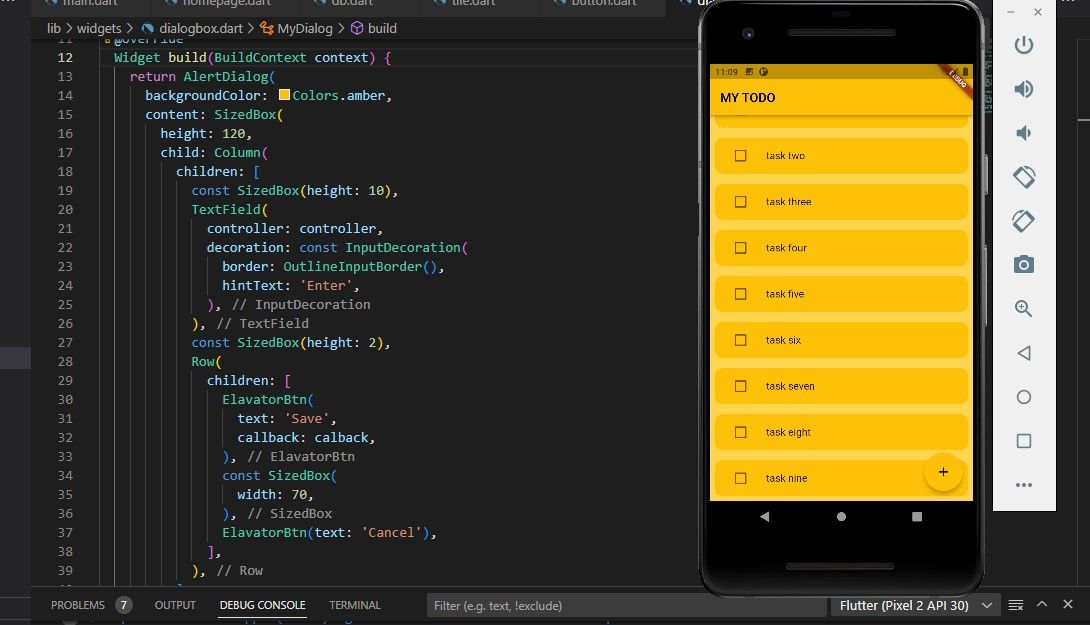Click the amber color swatch on line 14
The height and width of the screenshot is (625, 1090).
pos(284,95)
